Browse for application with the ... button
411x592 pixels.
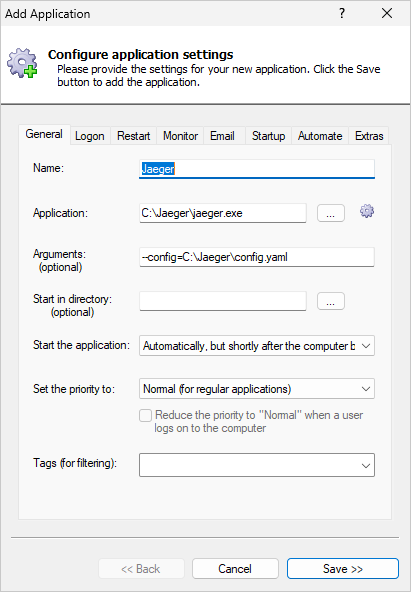pyautogui.click(x=331, y=213)
